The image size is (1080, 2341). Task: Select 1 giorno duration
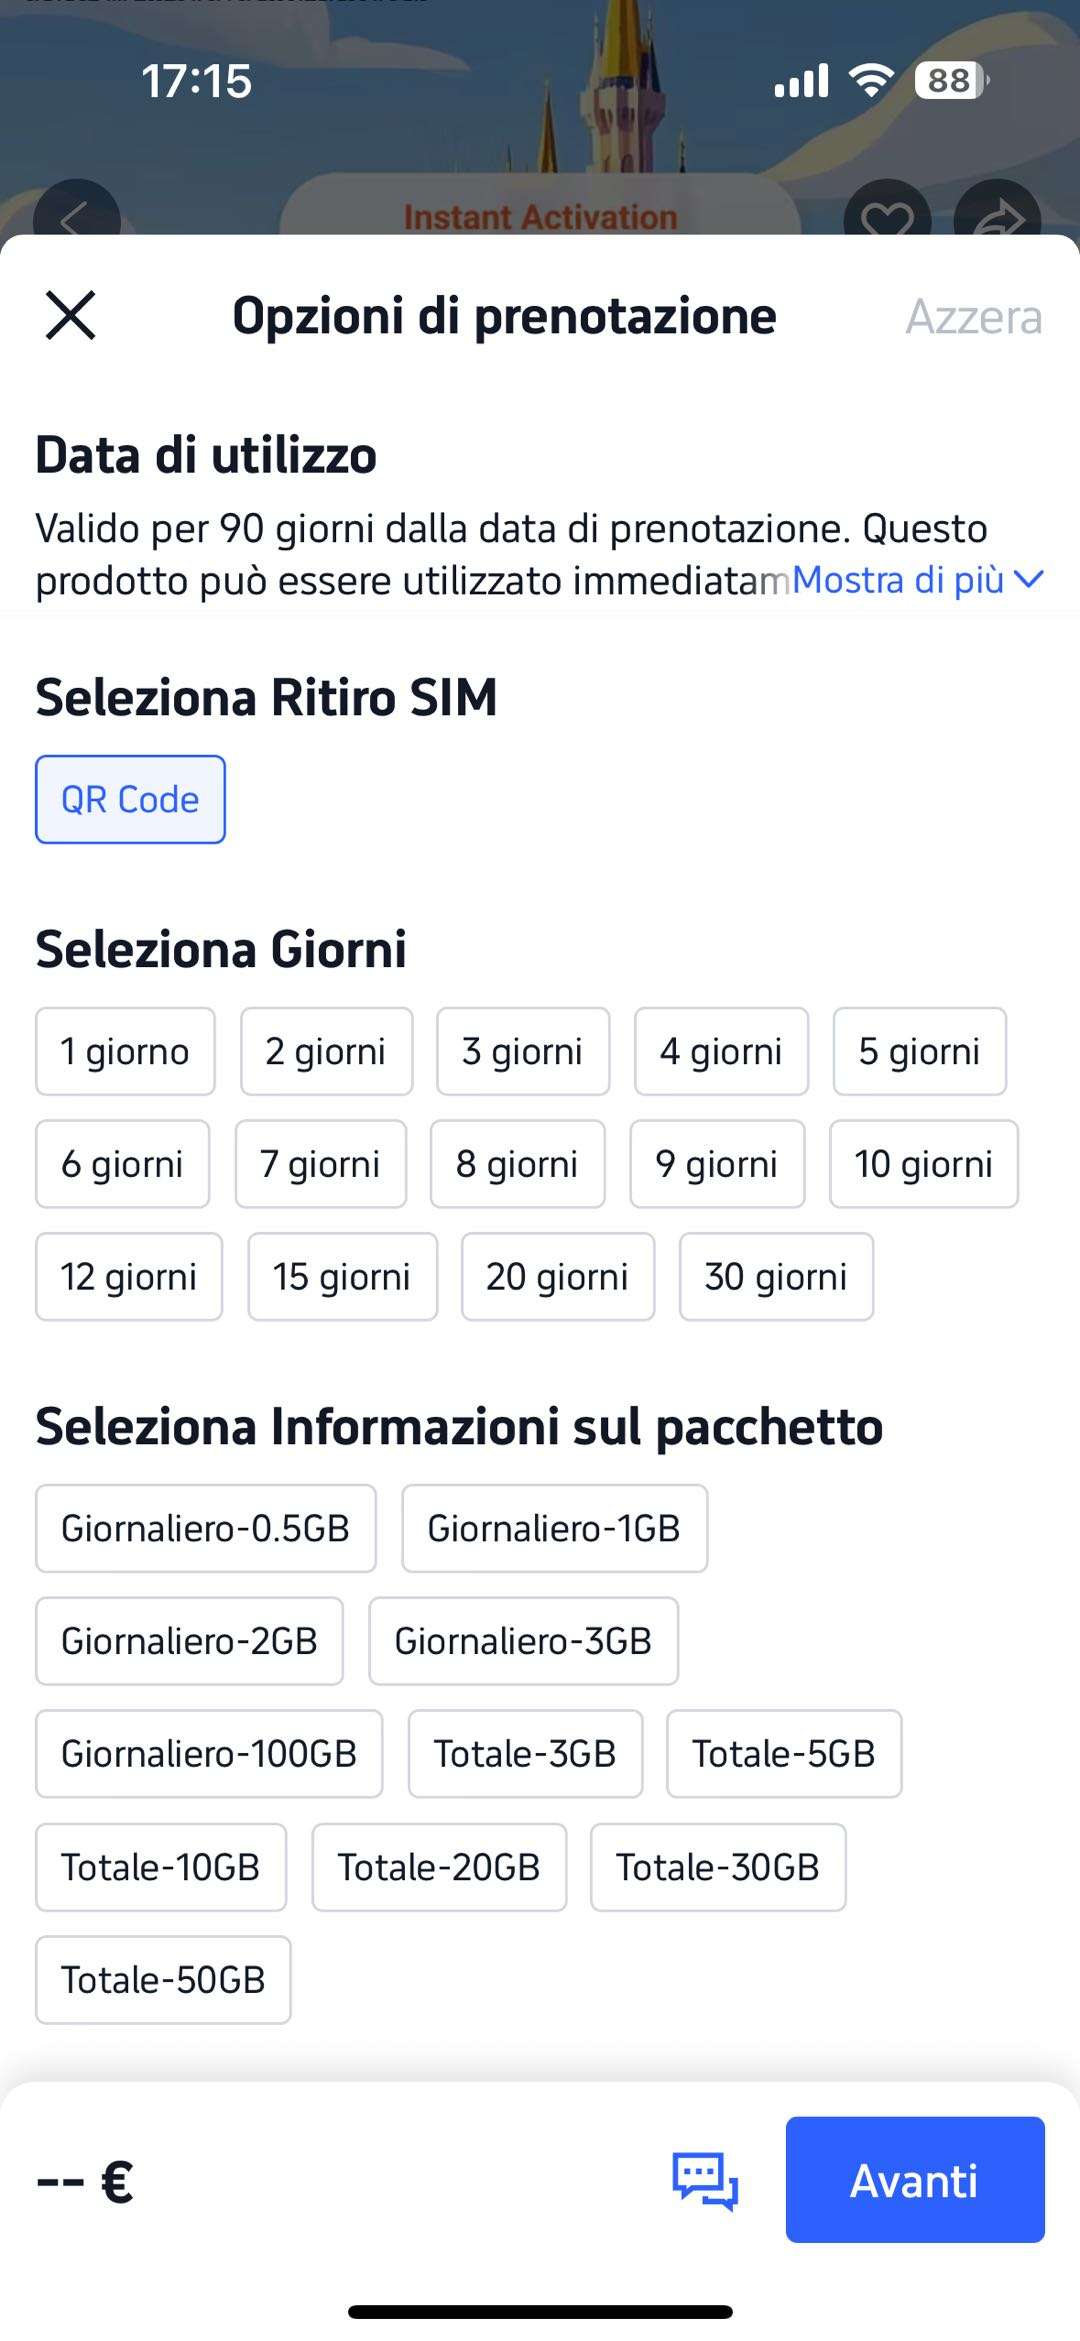click(x=125, y=1052)
